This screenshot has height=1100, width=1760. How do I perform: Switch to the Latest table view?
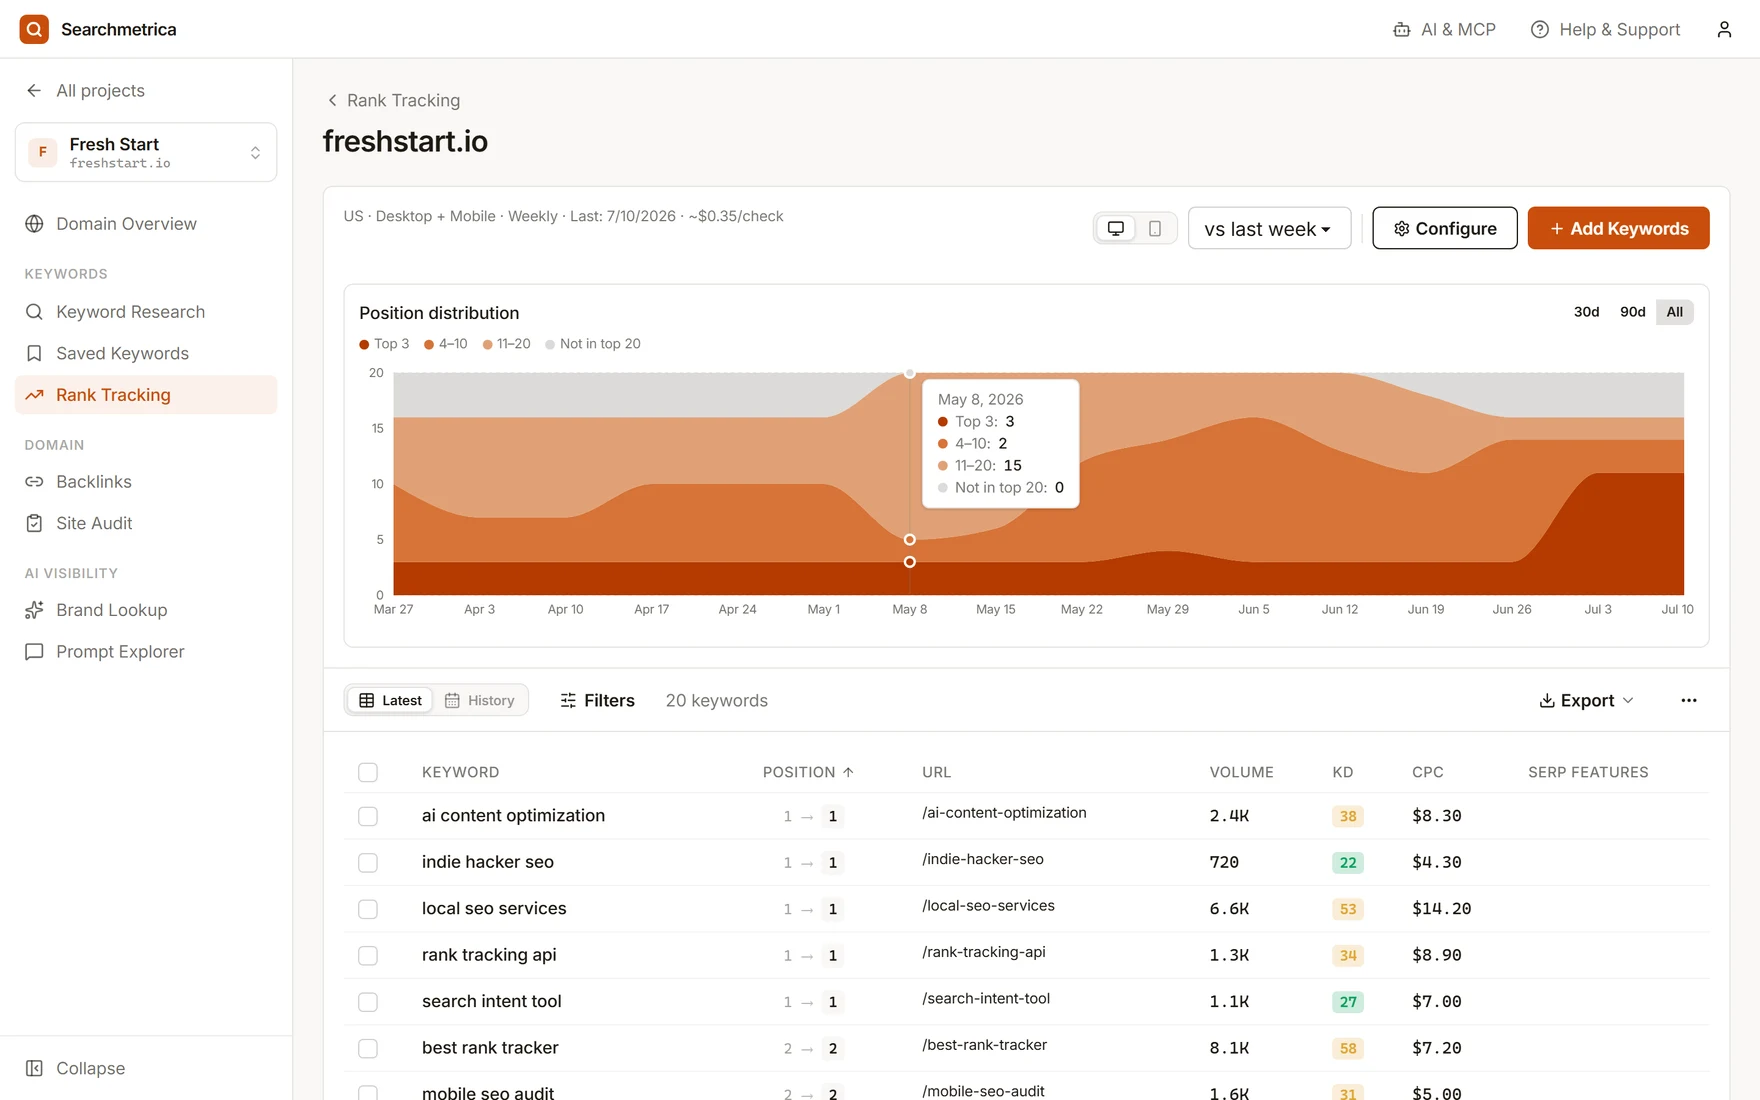pyautogui.click(x=391, y=700)
